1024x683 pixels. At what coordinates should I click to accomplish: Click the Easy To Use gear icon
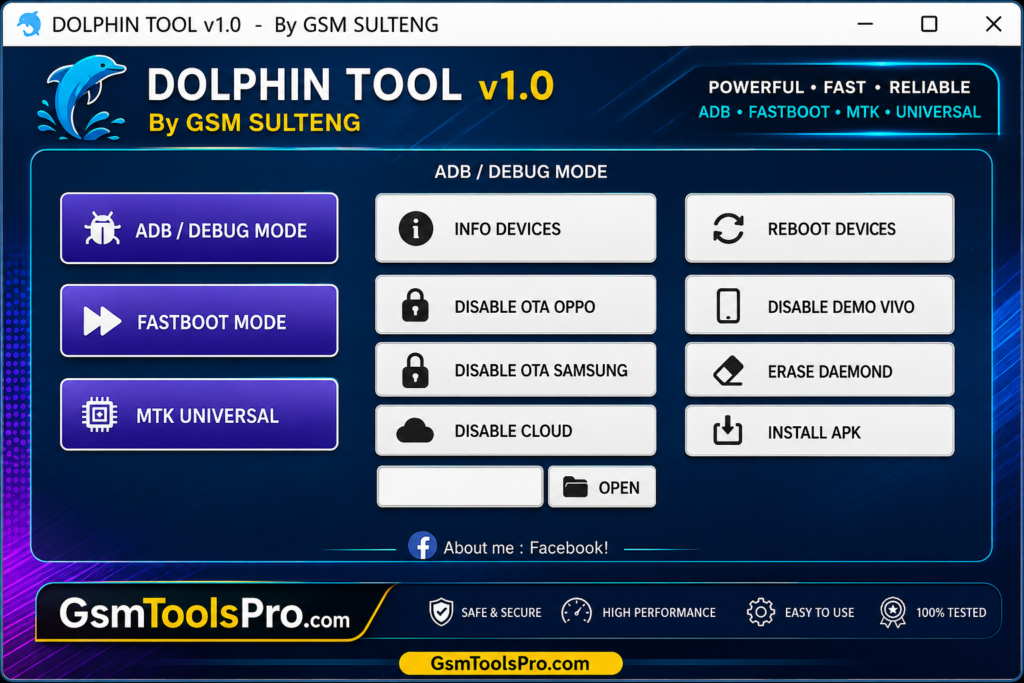tap(761, 612)
